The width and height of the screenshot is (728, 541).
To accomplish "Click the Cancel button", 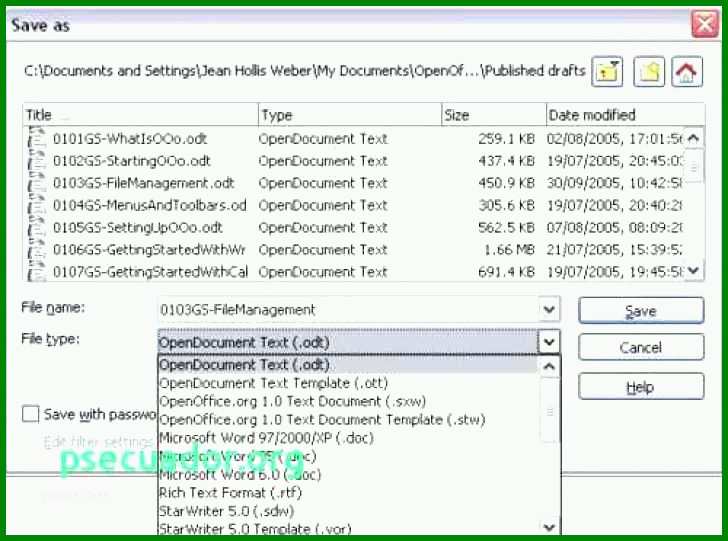I will pos(641,347).
